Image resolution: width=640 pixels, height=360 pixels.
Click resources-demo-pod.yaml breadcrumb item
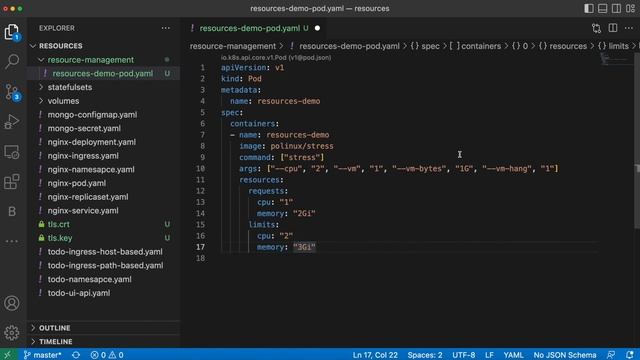click(x=349, y=46)
